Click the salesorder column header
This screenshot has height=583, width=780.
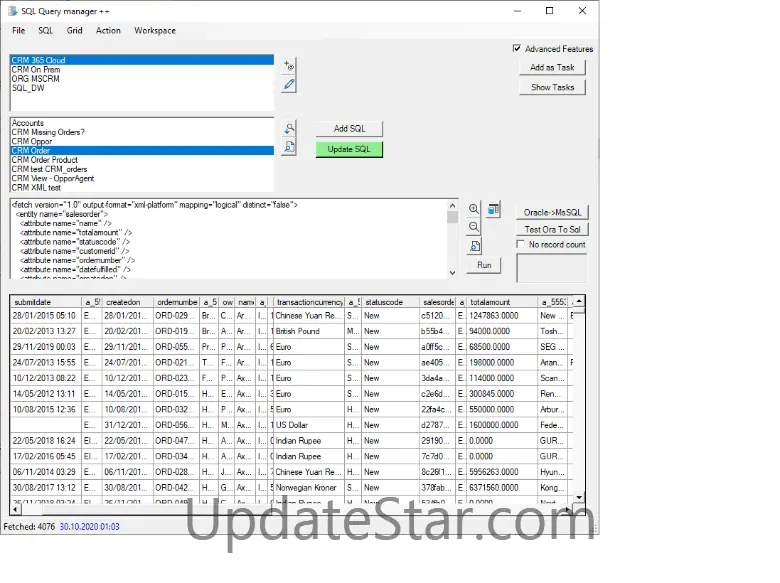[x=437, y=302]
